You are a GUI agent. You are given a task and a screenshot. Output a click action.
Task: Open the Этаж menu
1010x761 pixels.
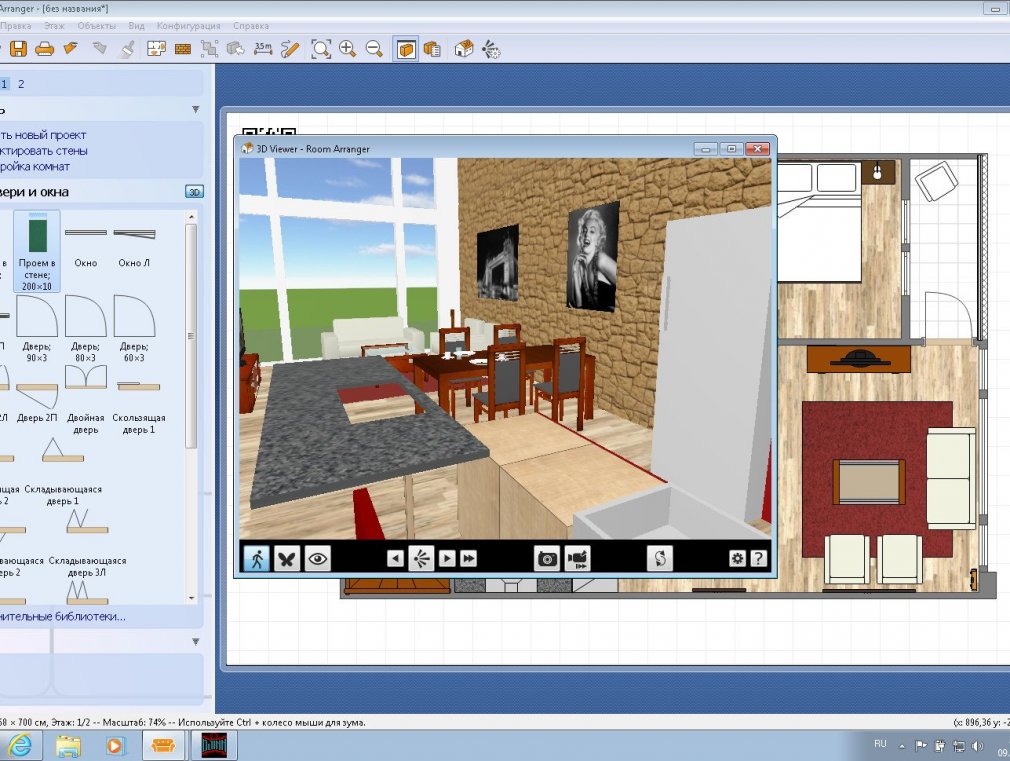54,26
